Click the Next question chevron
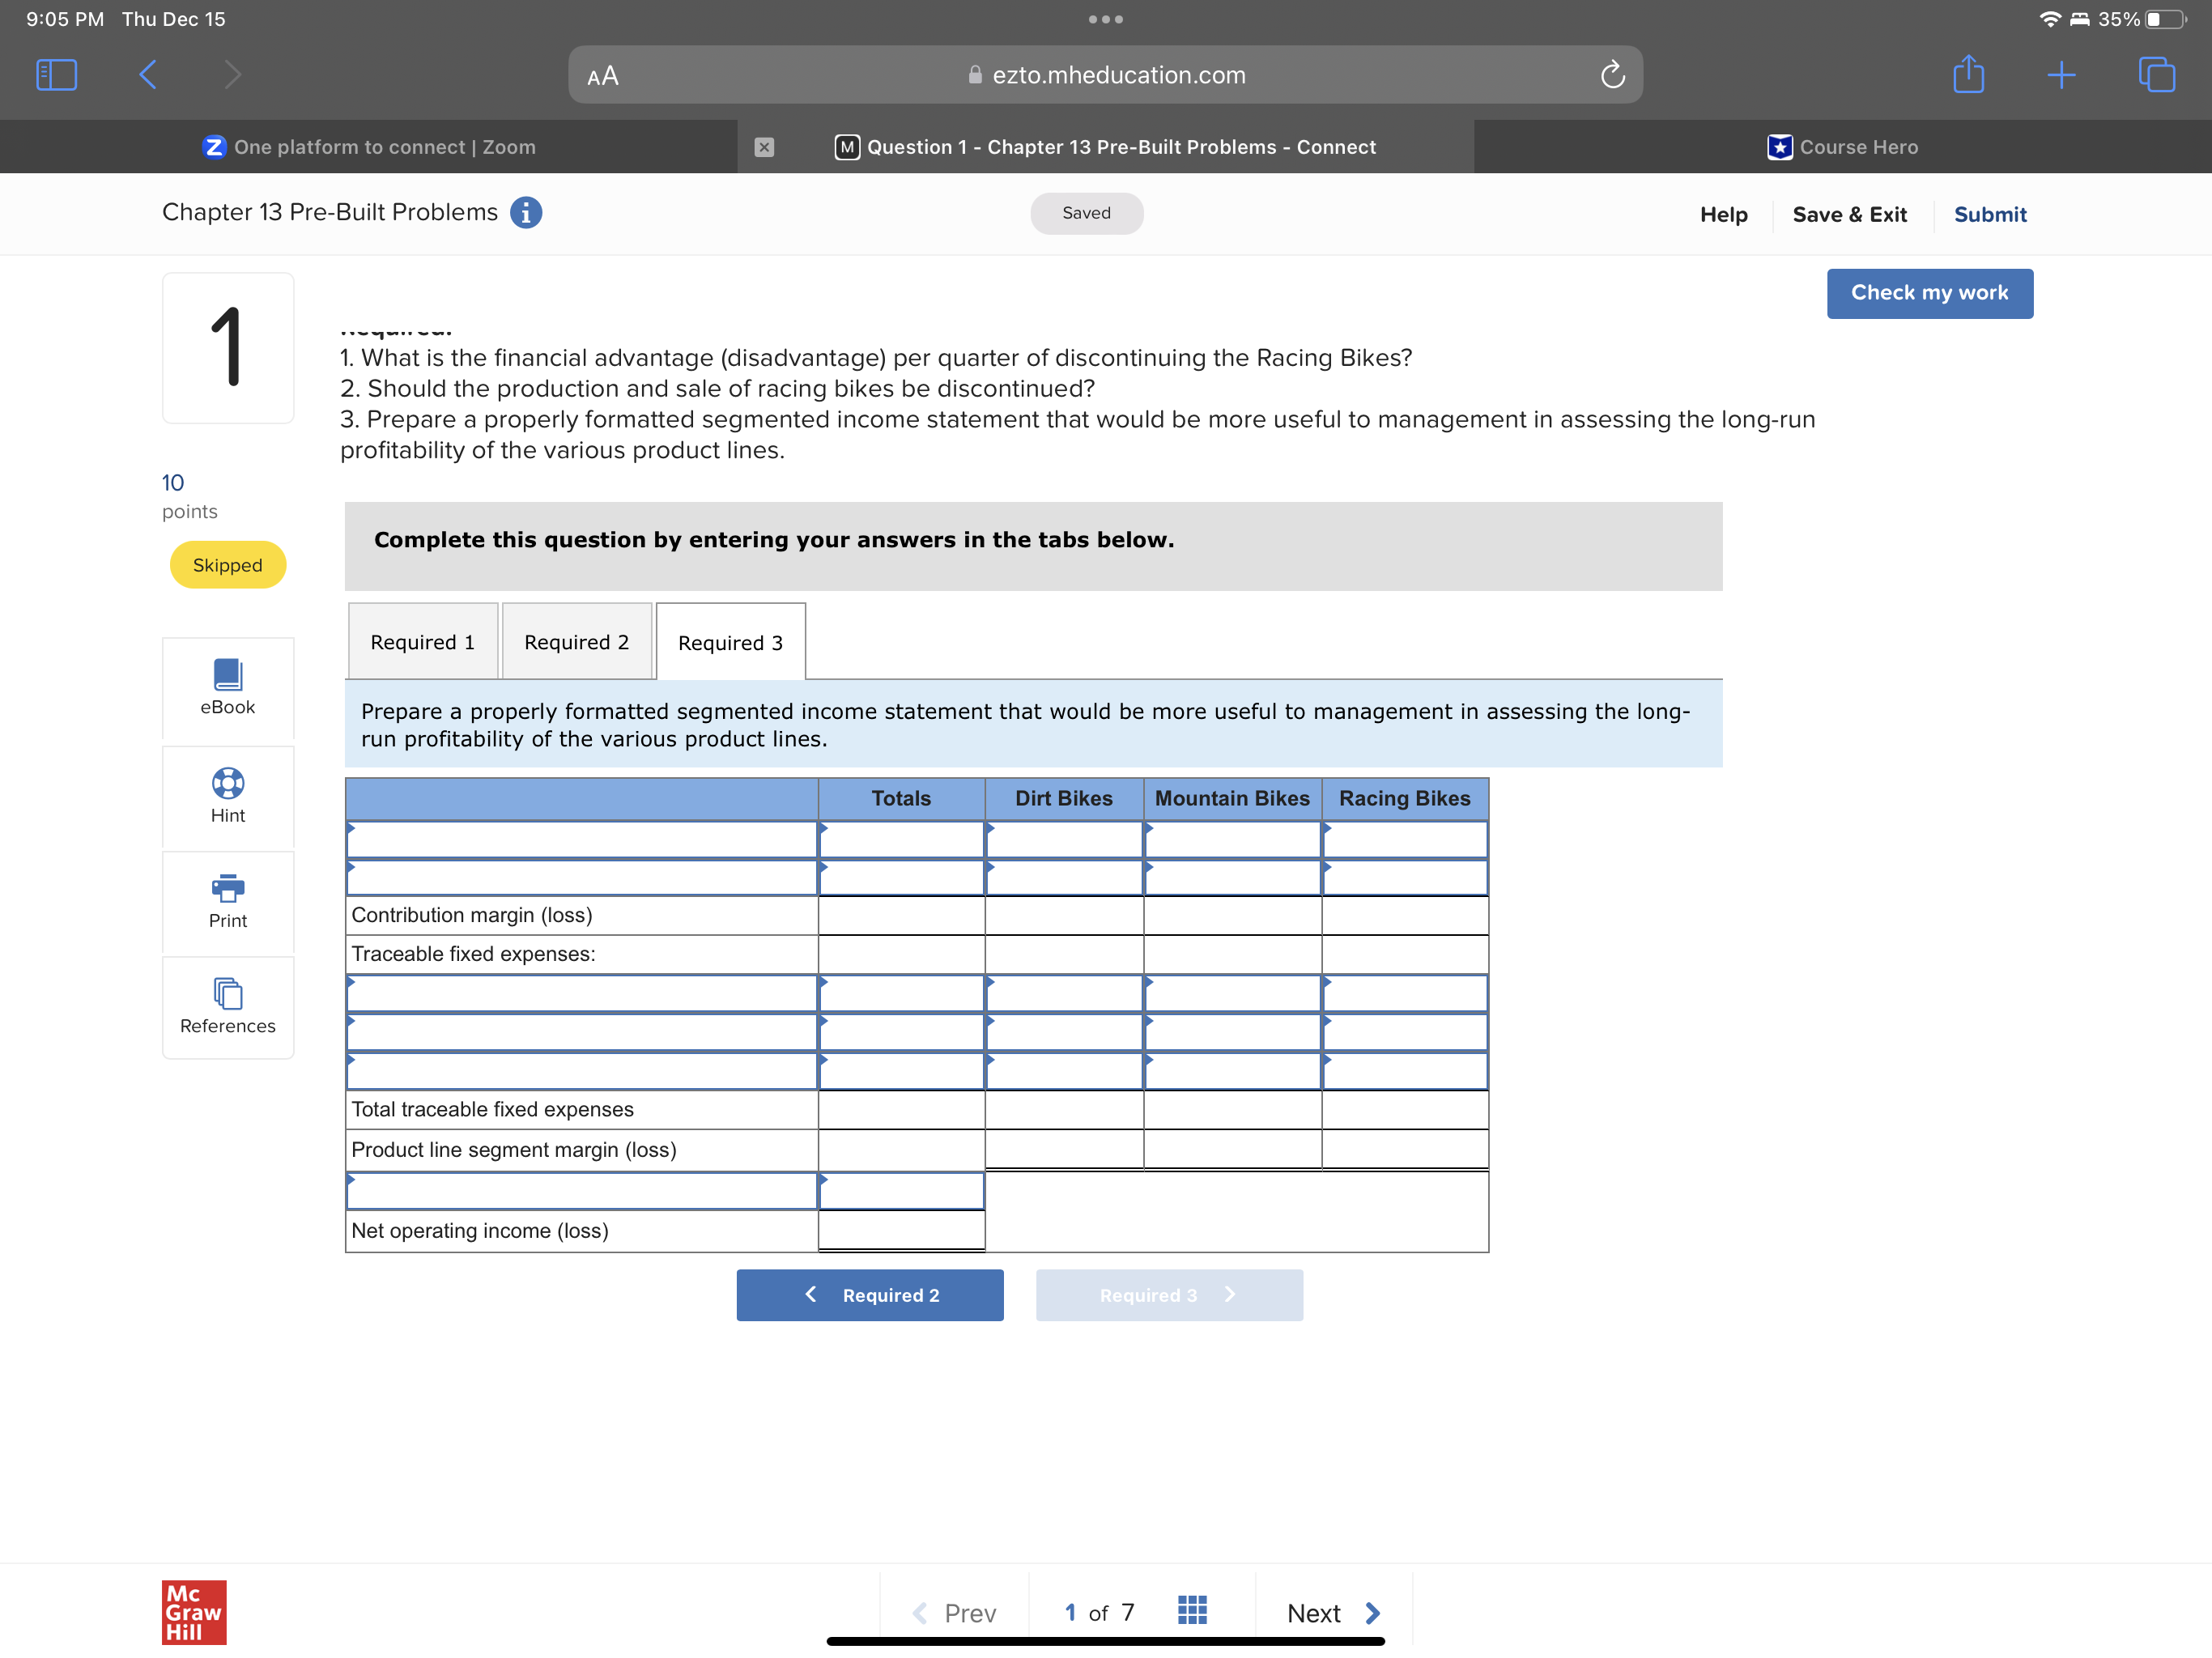This screenshot has width=2212, height=1658. (1373, 1612)
